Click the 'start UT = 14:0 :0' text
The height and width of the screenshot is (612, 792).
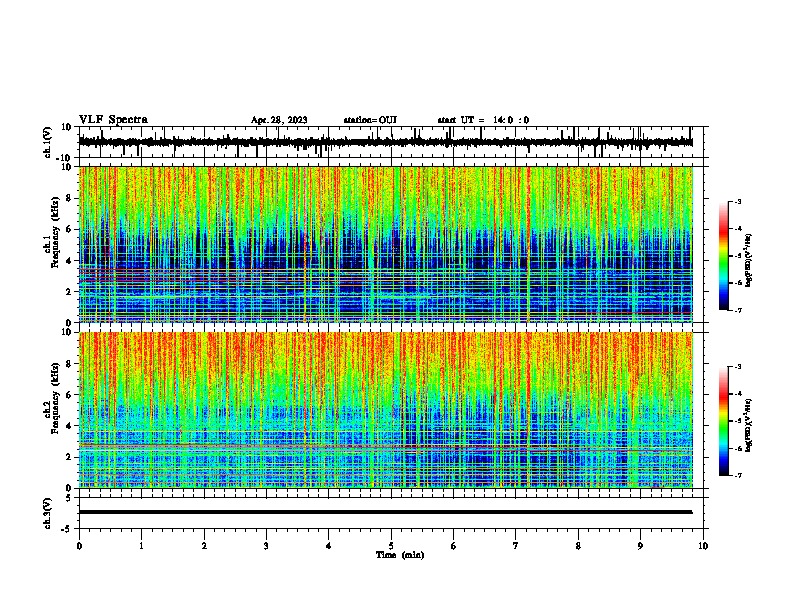click(483, 120)
